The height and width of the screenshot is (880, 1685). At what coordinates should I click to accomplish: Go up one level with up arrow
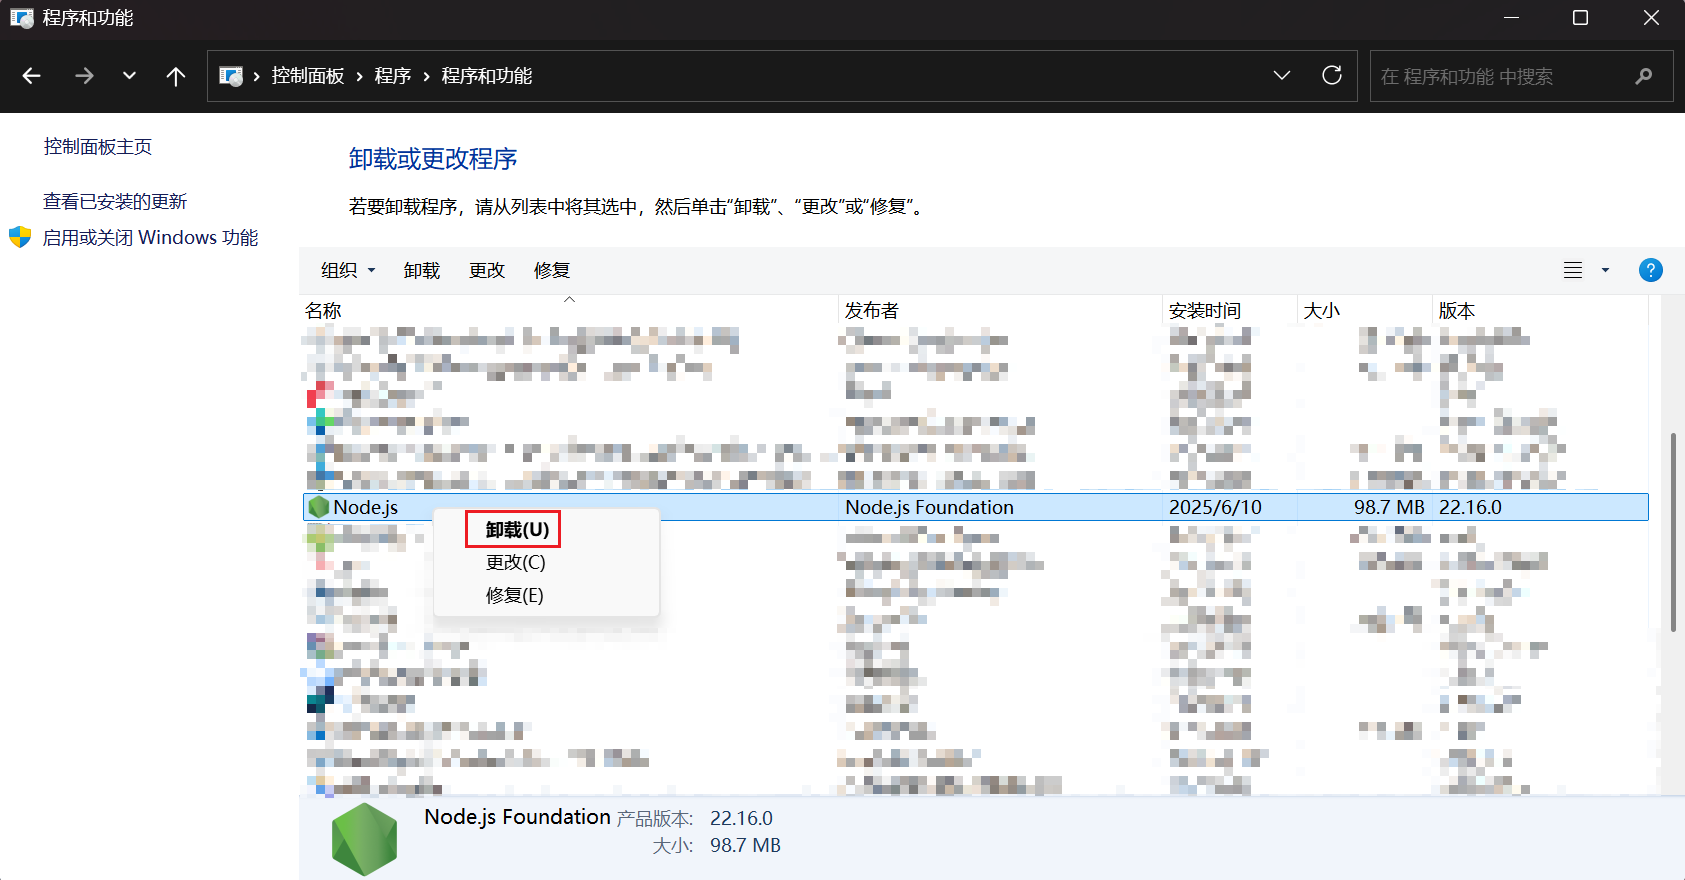[x=176, y=76]
